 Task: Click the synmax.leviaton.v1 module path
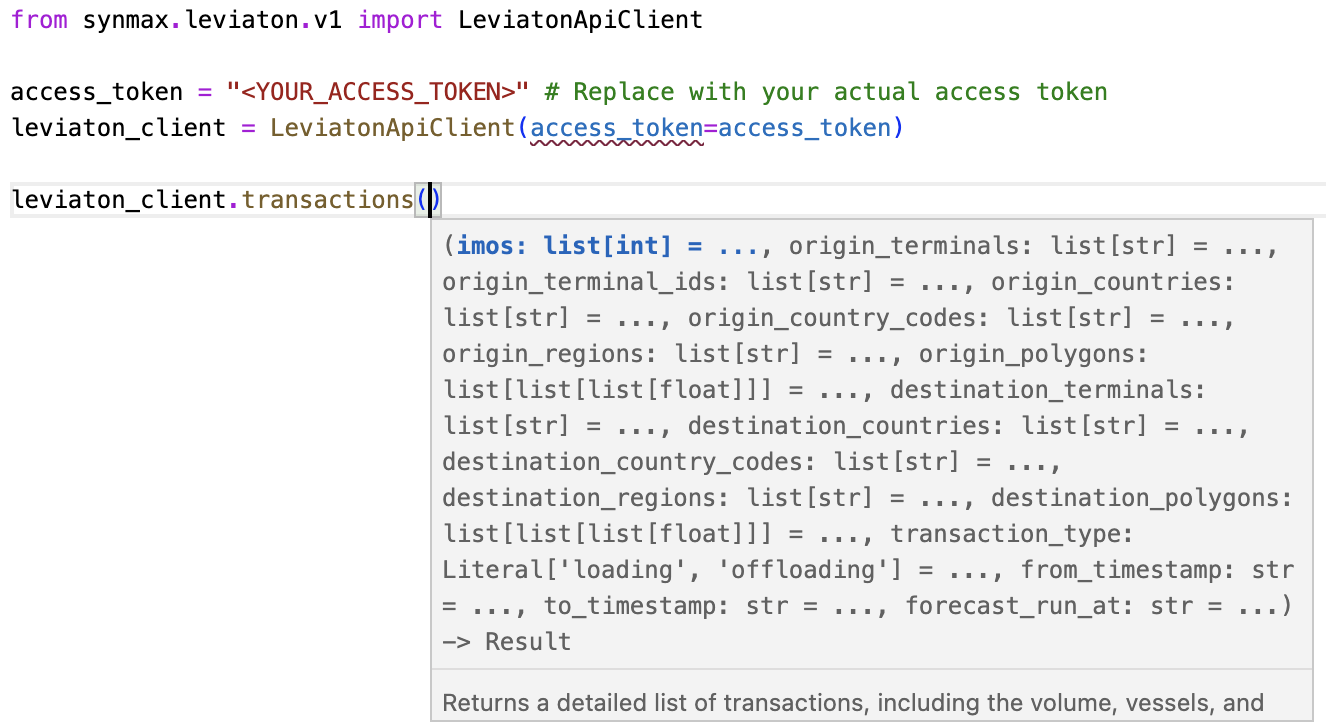click(214, 19)
